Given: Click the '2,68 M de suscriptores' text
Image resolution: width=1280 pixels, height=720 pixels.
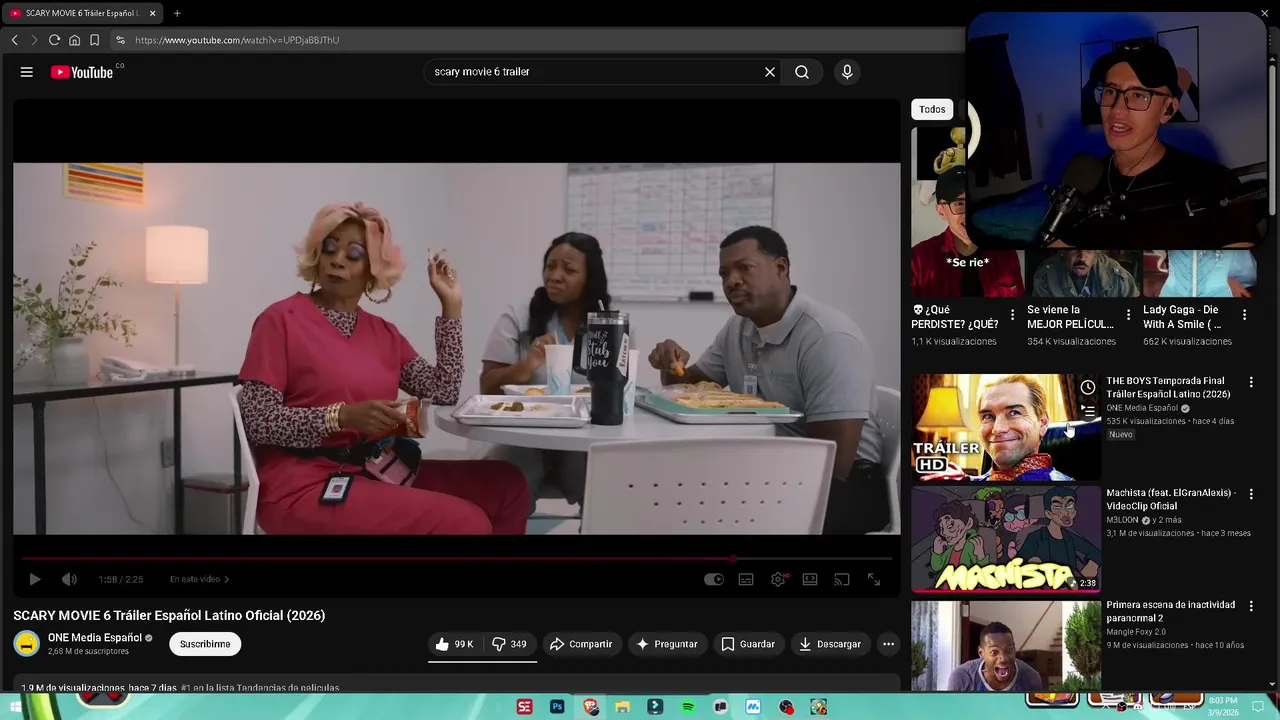Looking at the screenshot, I should [88, 652].
